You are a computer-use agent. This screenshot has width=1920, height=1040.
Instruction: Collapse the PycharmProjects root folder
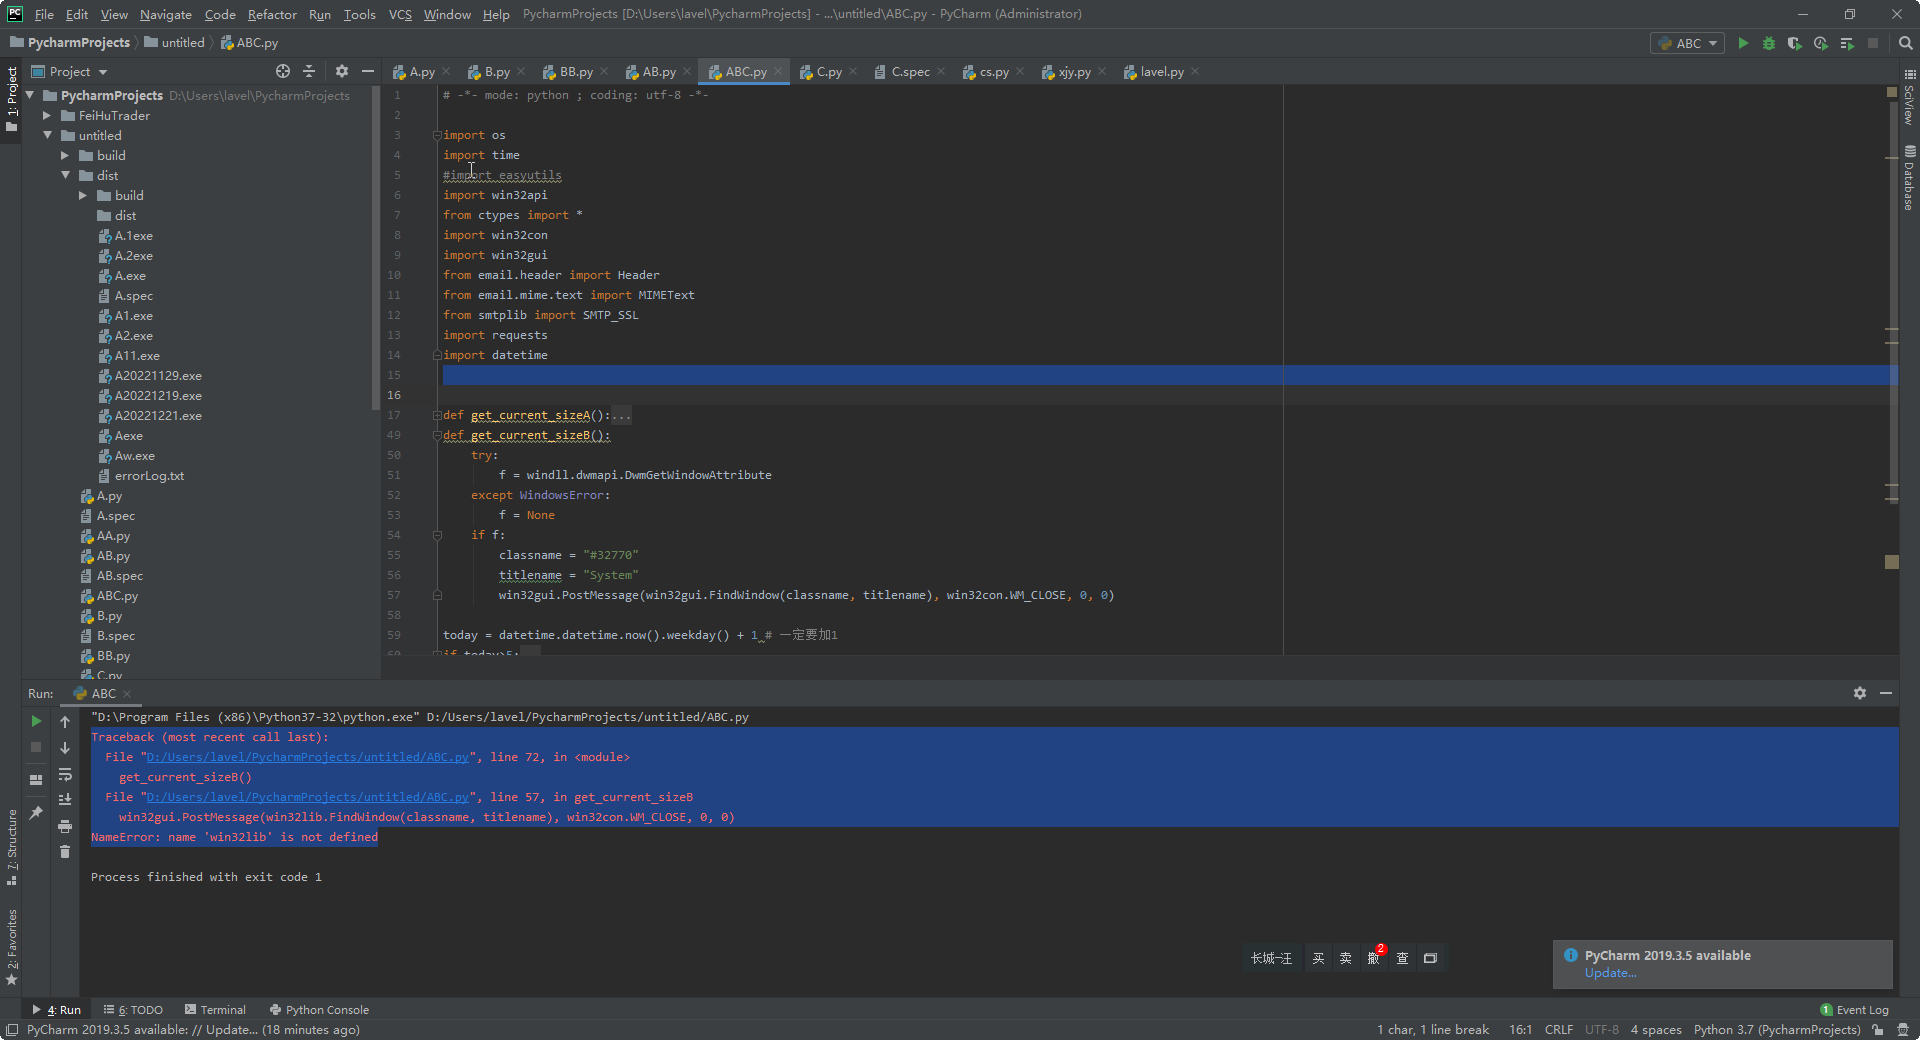[x=30, y=96]
